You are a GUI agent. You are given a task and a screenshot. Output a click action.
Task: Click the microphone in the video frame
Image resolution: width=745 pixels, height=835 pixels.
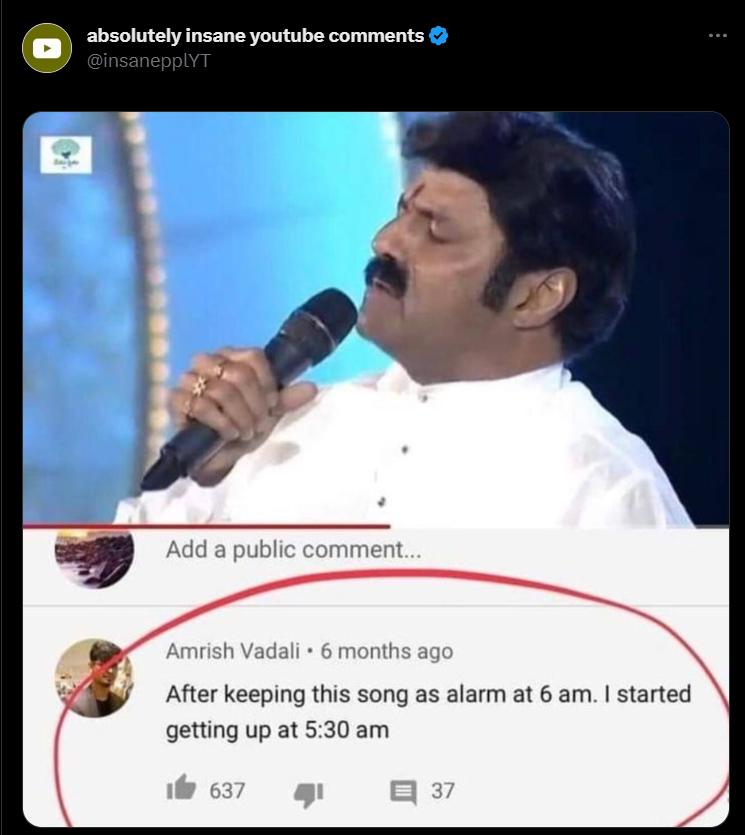pyautogui.click(x=249, y=389)
